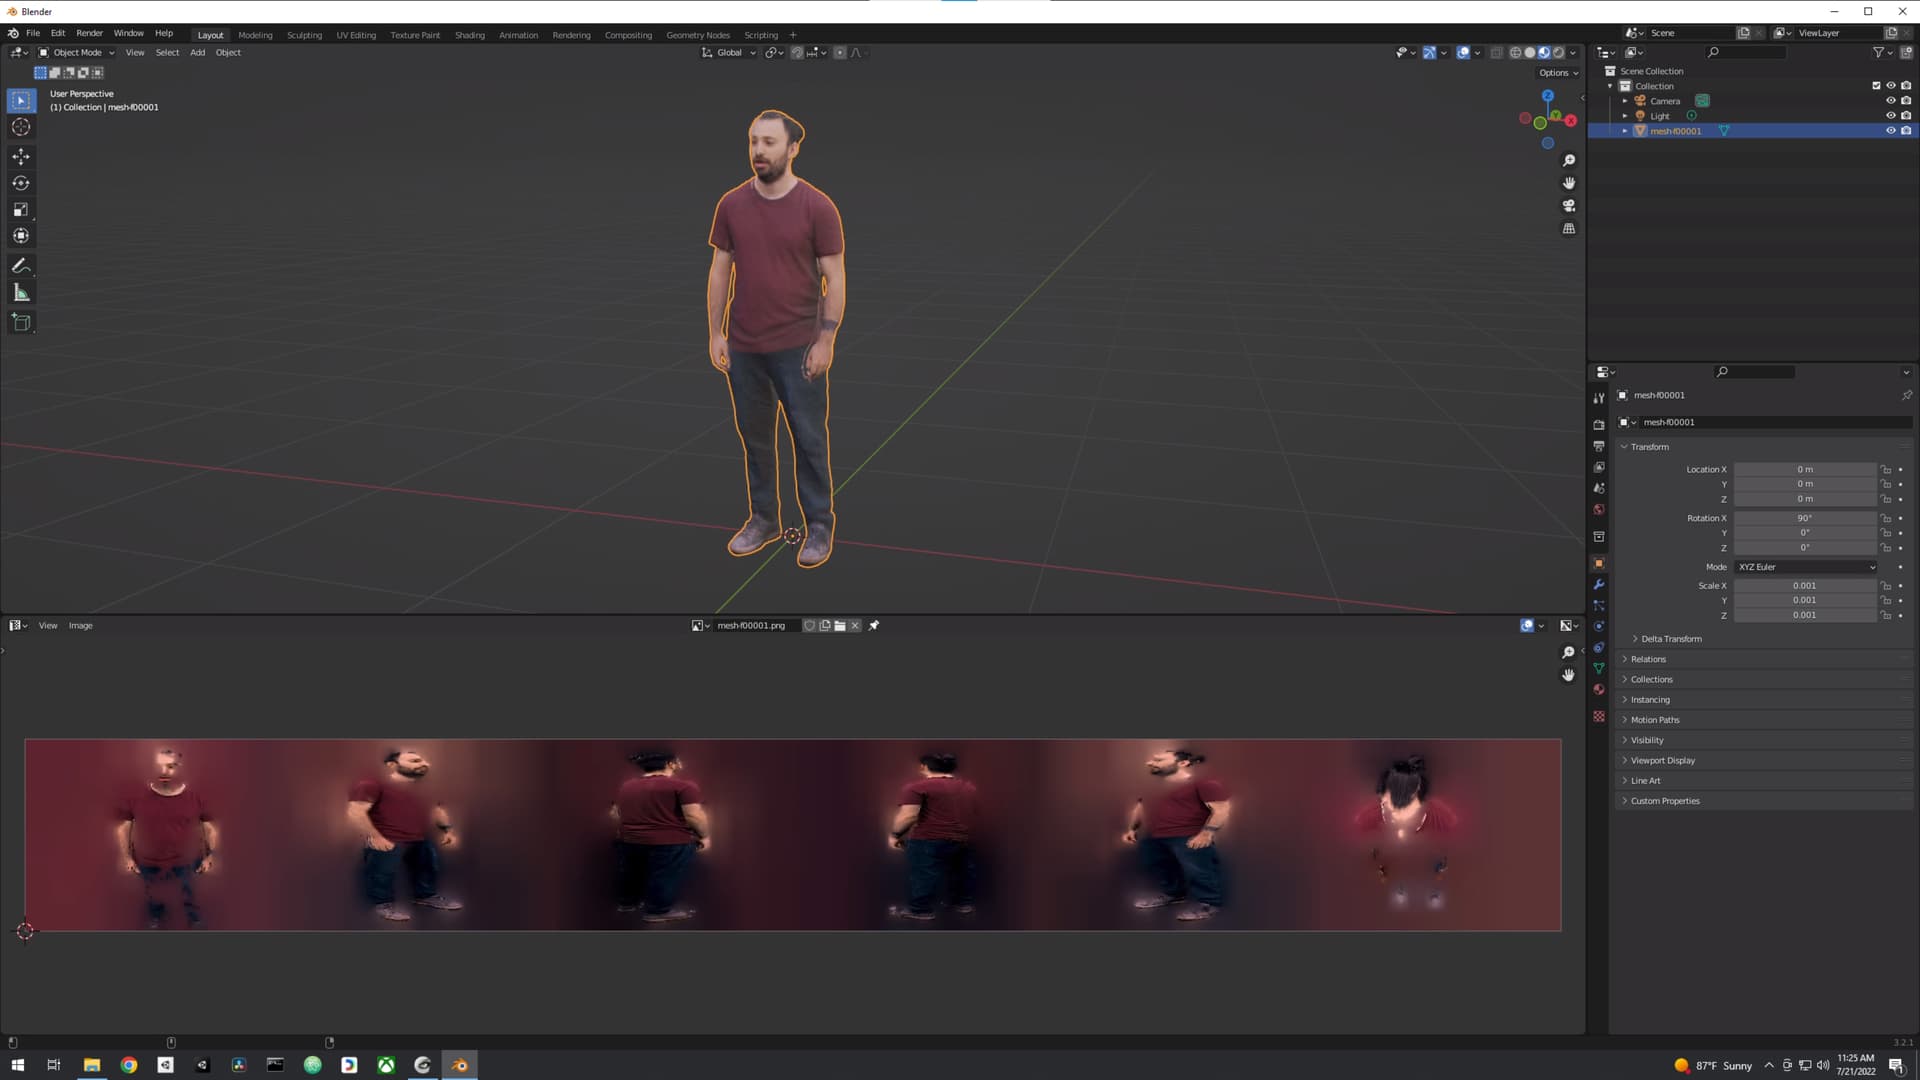Open the Object Mode dropdown
The height and width of the screenshot is (1080, 1920).
pyautogui.click(x=77, y=53)
